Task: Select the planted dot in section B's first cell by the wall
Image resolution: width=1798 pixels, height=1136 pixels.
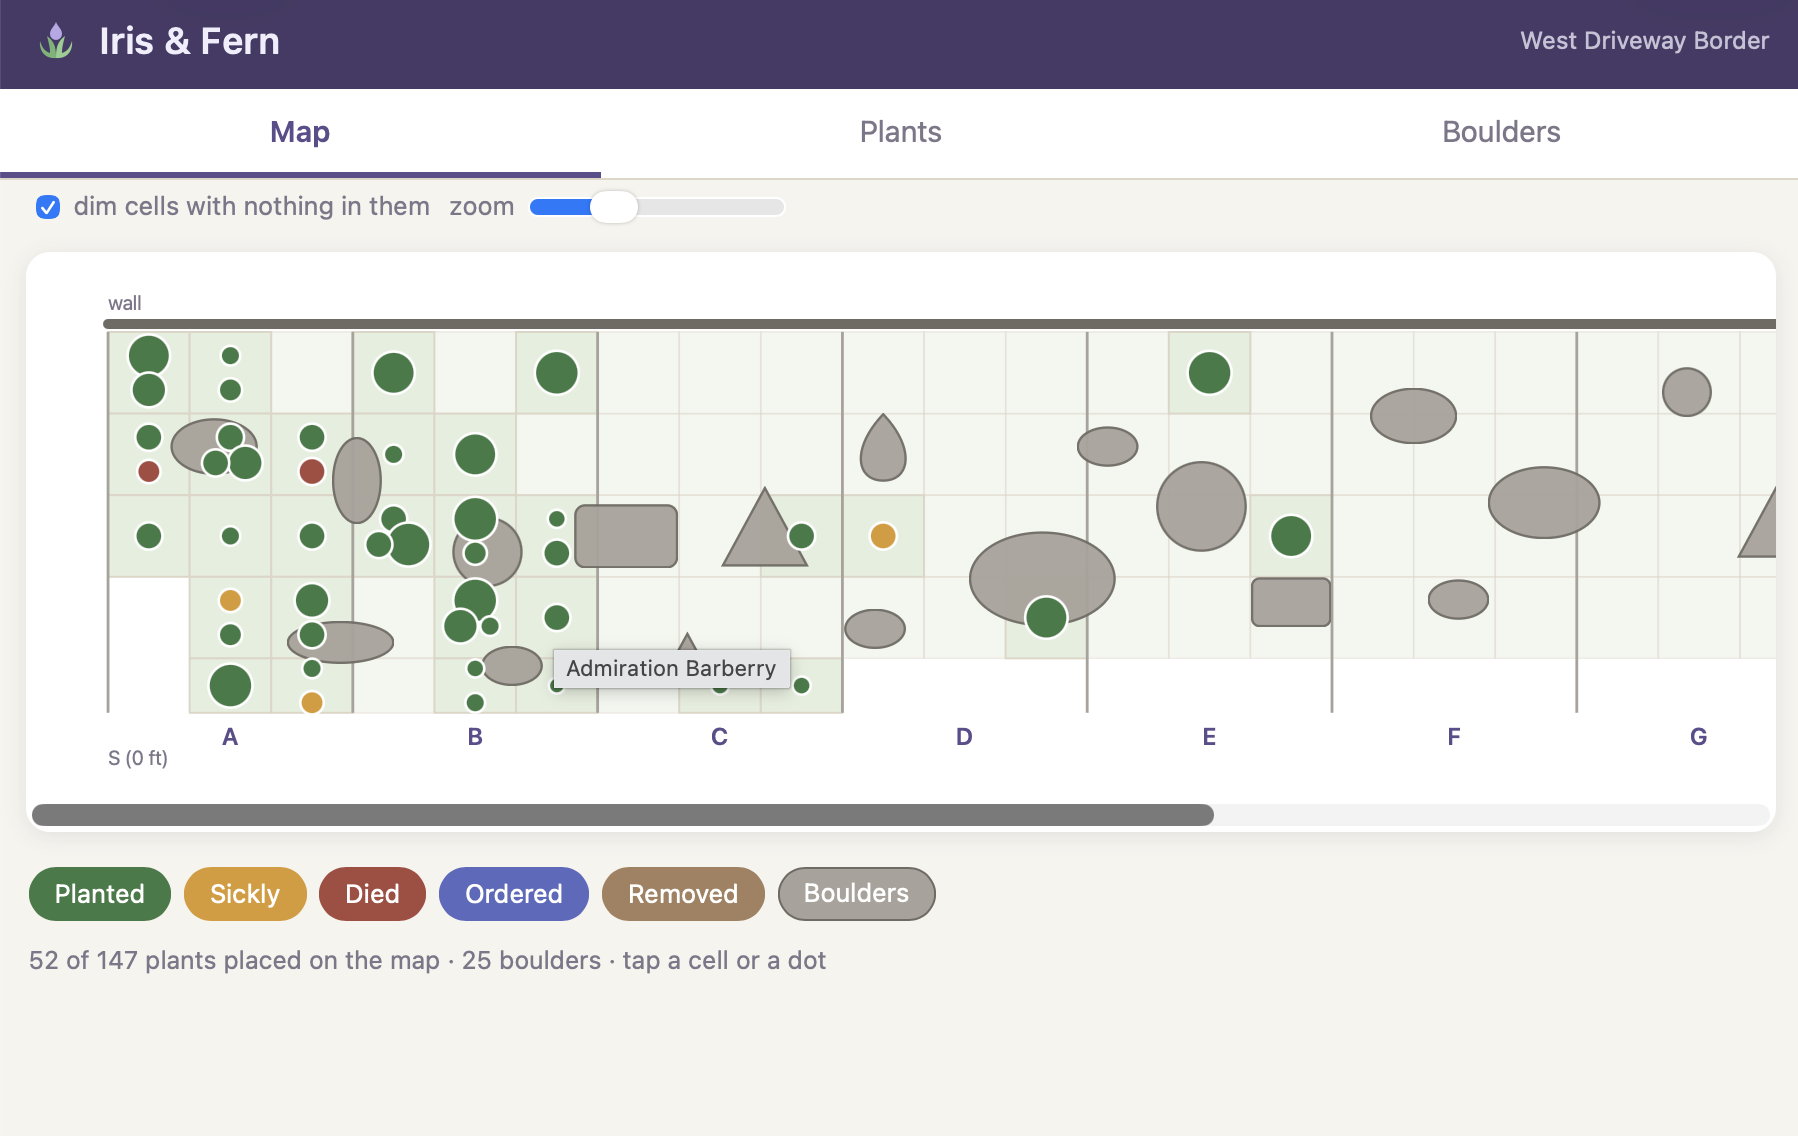Action: [x=394, y=373]
